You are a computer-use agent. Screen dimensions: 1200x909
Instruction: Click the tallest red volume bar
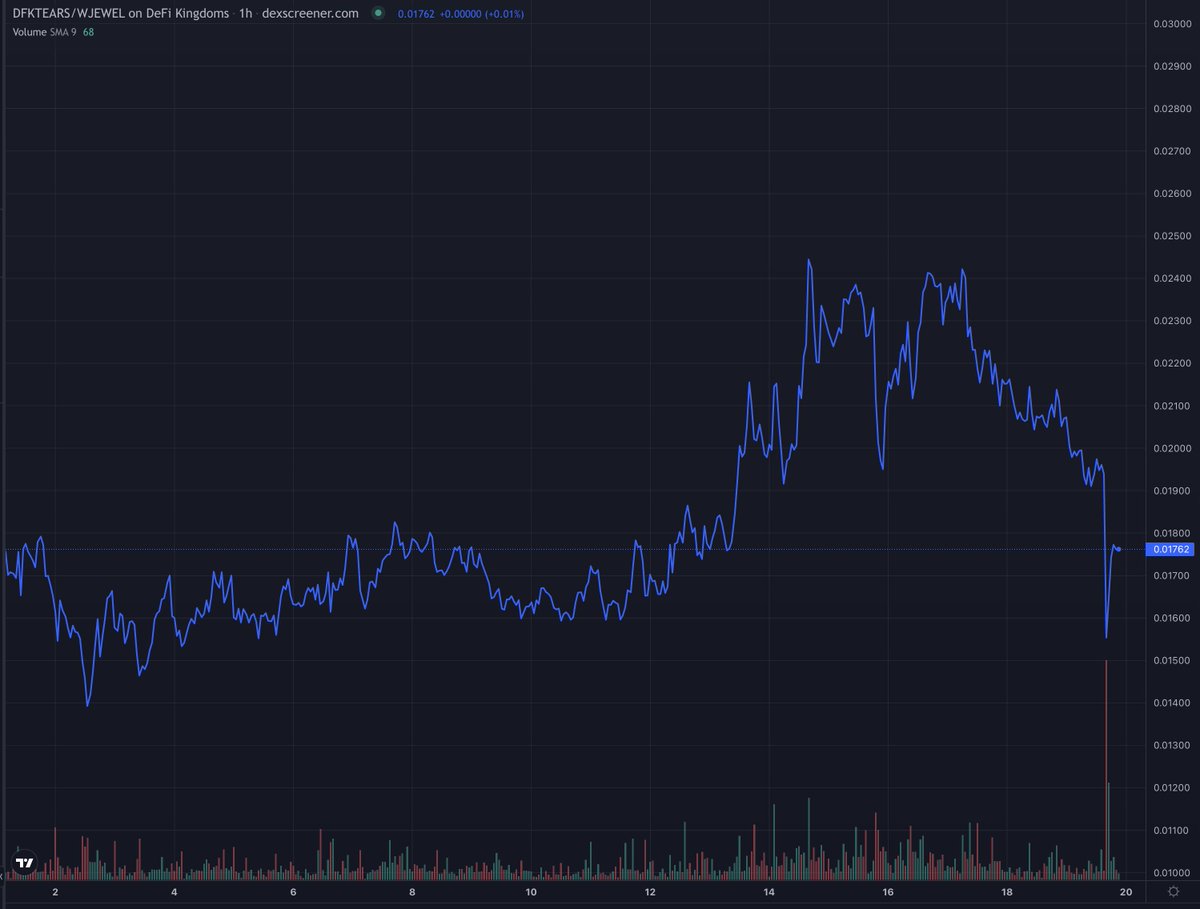click(1106, 770)
